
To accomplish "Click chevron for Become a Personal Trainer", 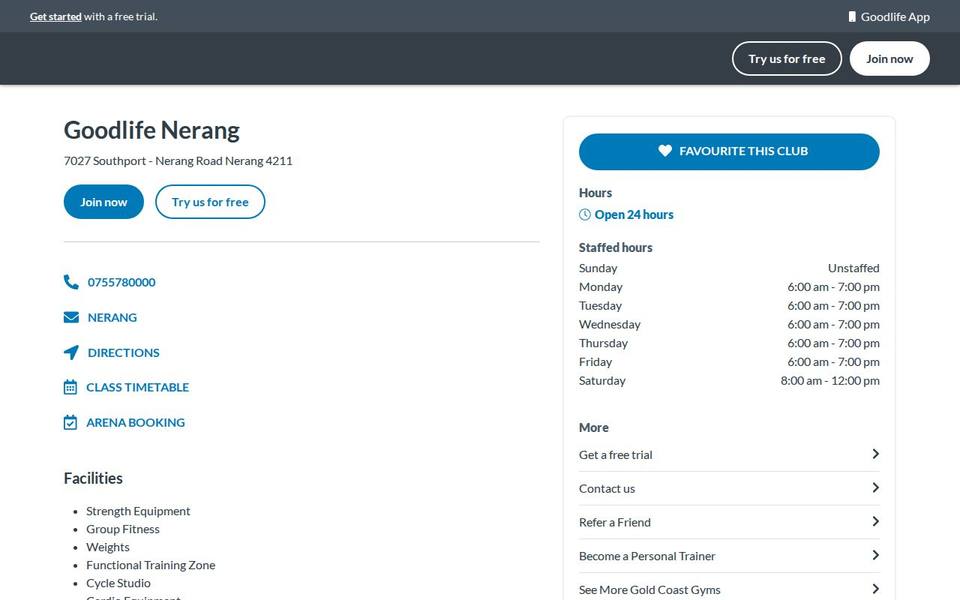I will 876,555.
